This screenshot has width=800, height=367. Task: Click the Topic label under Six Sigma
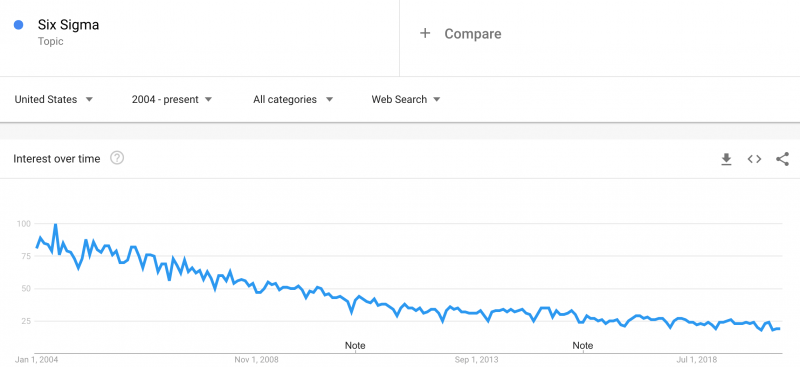pos(51,41)
